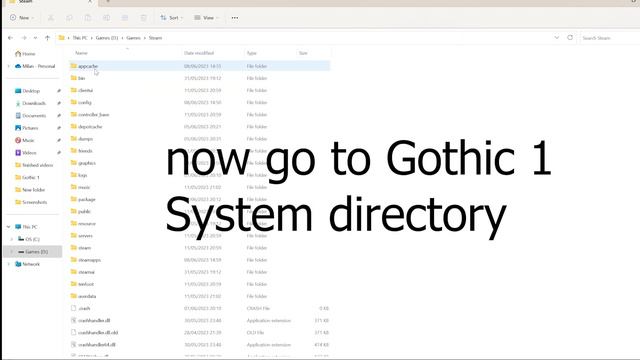Image resolution: width=640 pixels, height=360 pixels.
Task: Go back with the left arrow
Action: click(11, 38)
